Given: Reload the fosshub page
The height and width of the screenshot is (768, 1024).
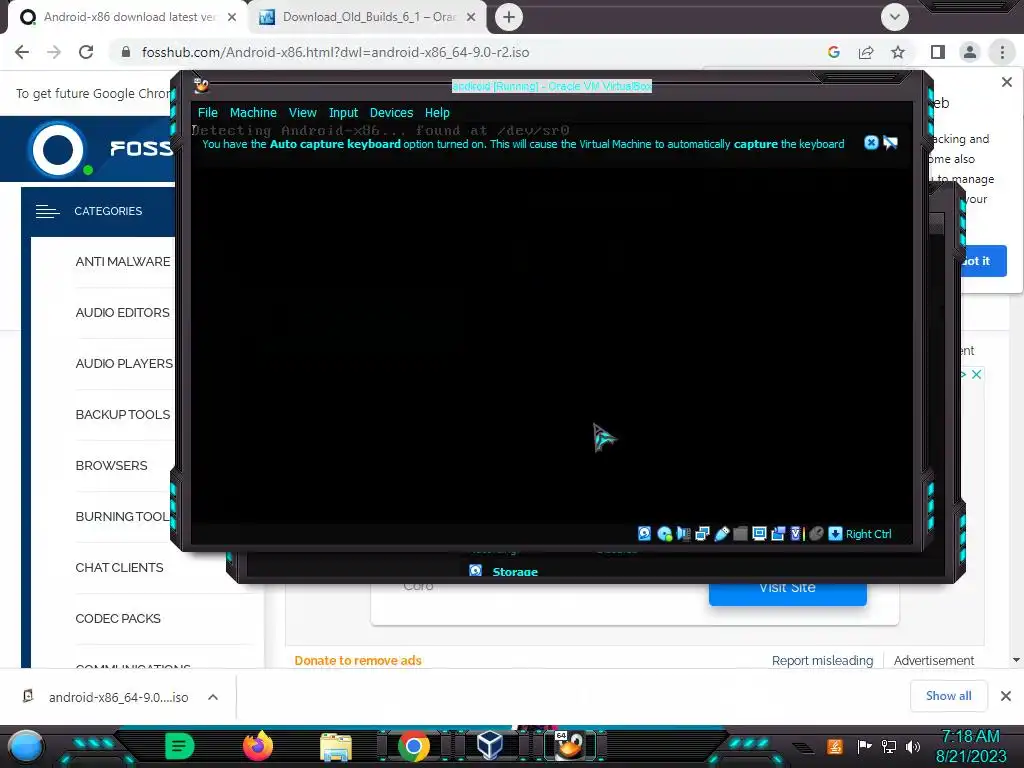Looking at the screenshot, I should coord(86,52).
